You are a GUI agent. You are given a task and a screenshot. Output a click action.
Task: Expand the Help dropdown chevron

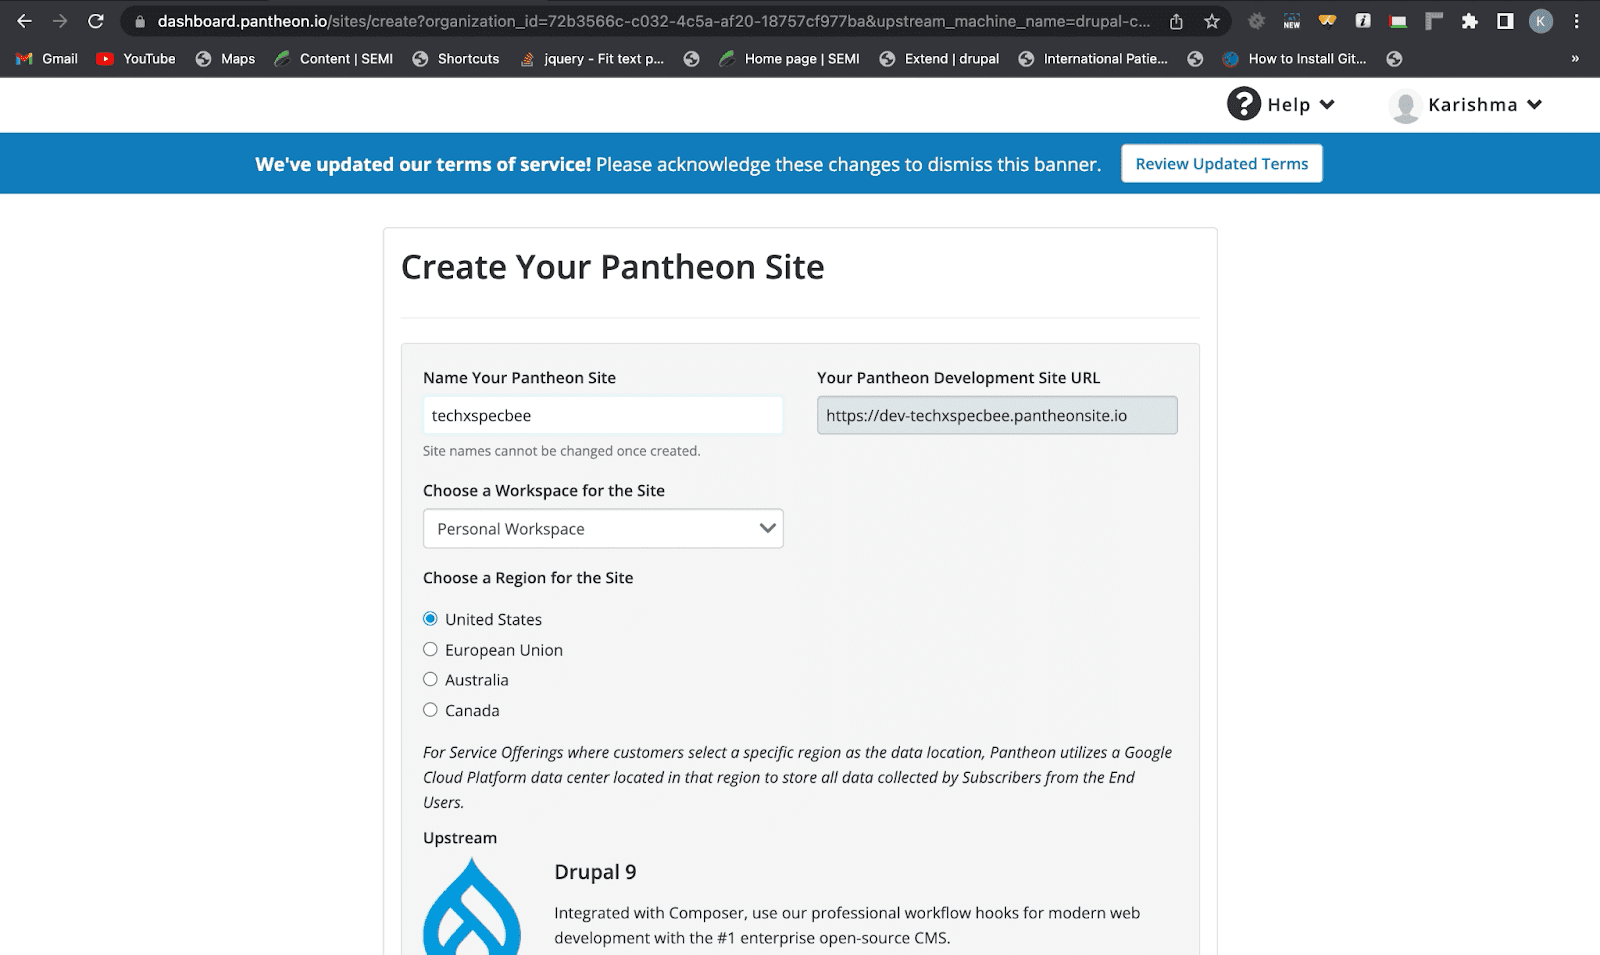tap(1327, 104)
